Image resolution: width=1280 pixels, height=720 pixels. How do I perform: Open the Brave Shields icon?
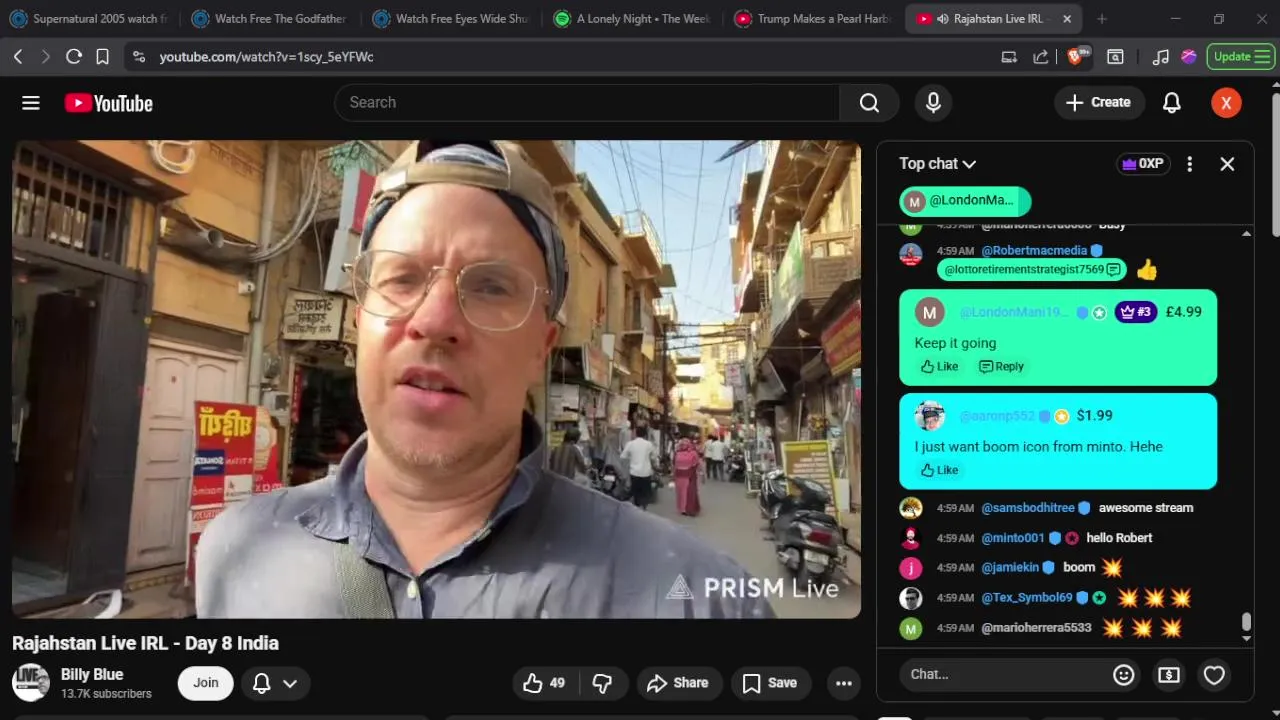tap(1077, 57)
